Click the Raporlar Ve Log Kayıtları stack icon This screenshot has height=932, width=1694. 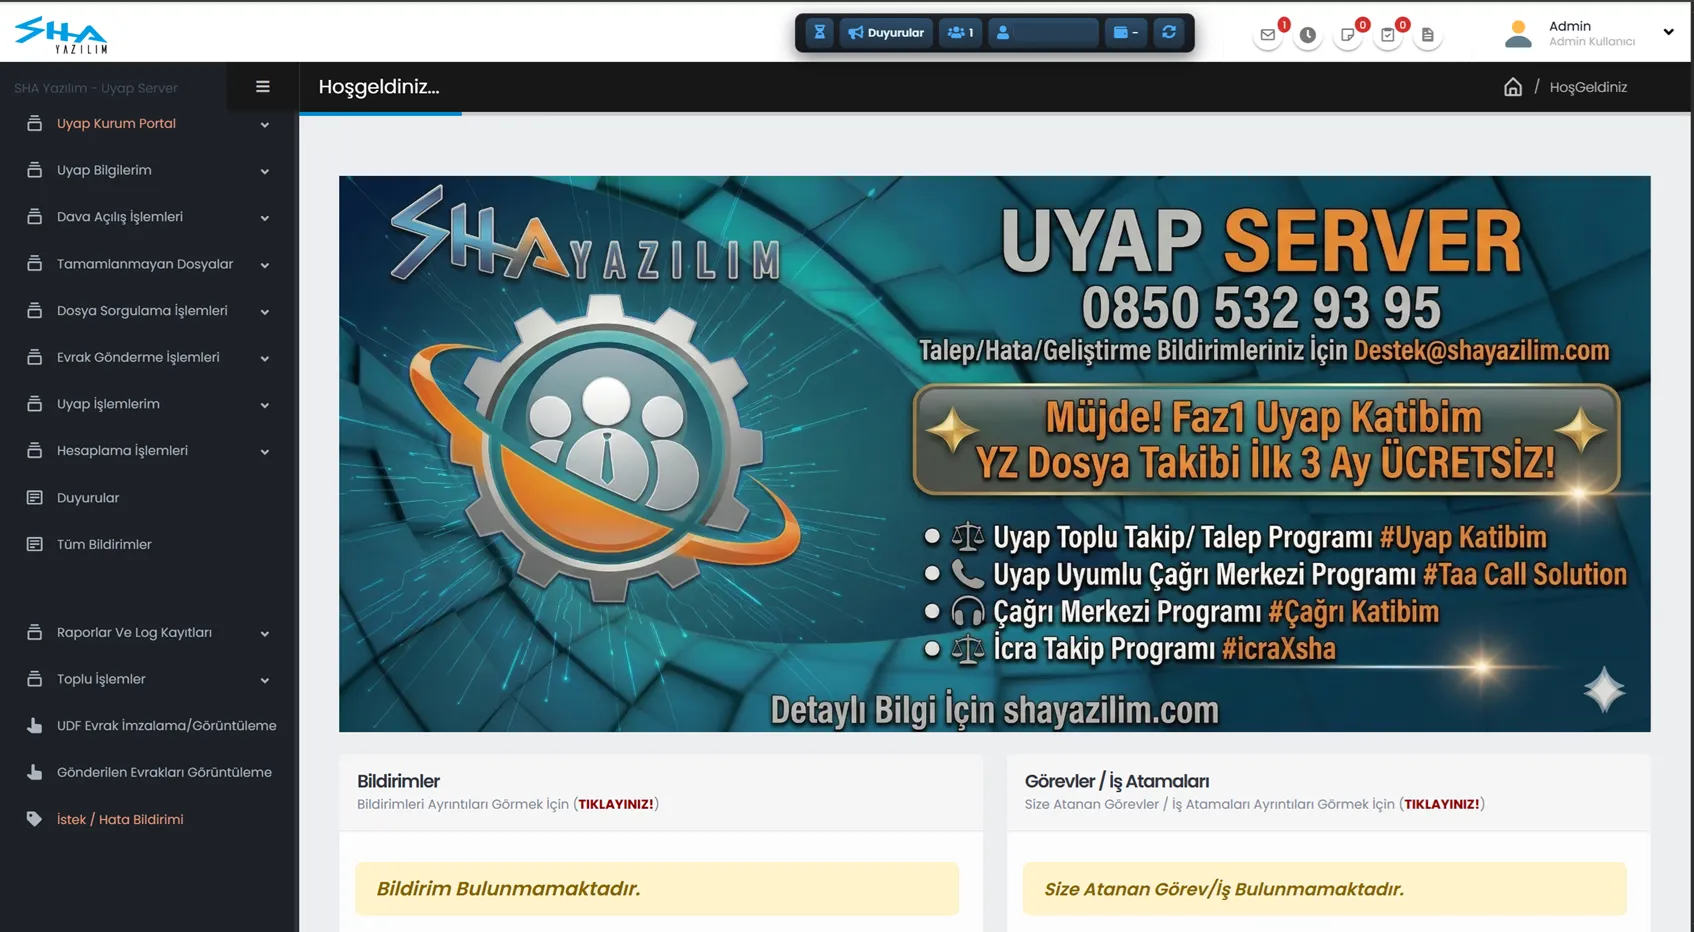(x=35, y=632)
